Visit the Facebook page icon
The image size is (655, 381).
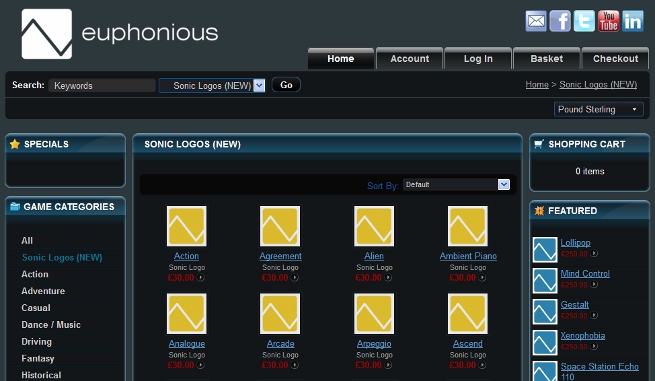[560, 21]
